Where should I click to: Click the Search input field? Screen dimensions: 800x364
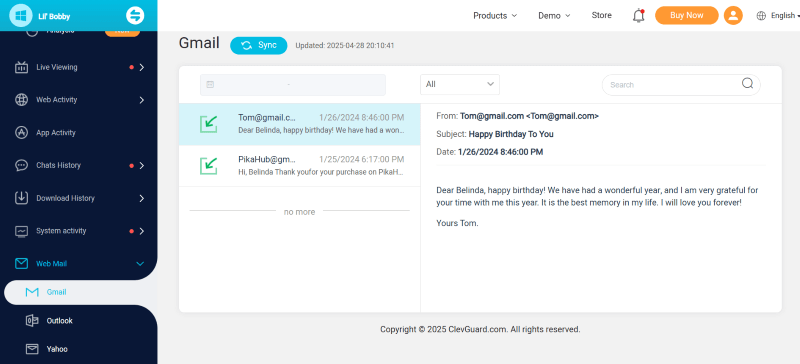click(x=681, y=85)
